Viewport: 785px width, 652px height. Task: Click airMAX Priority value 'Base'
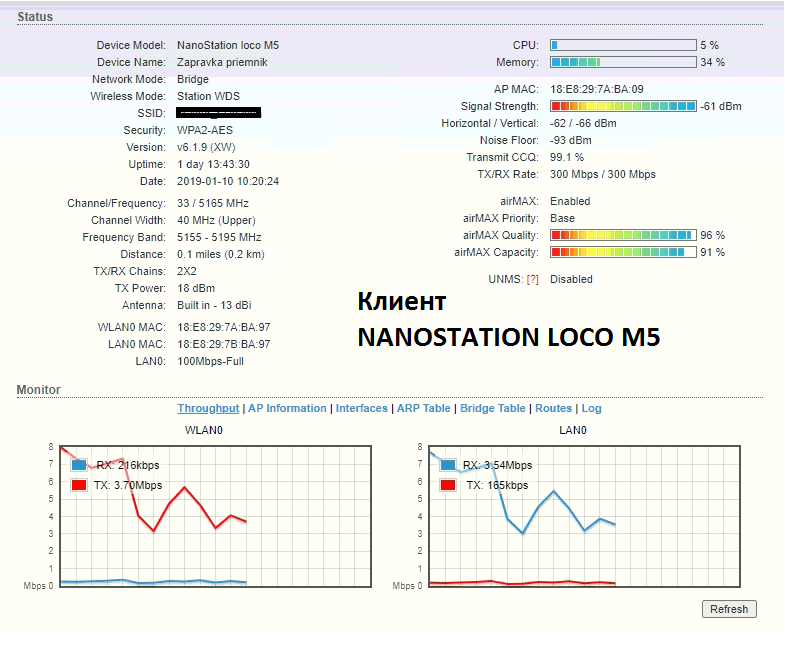pyautogui.click(x=562, y=218)
